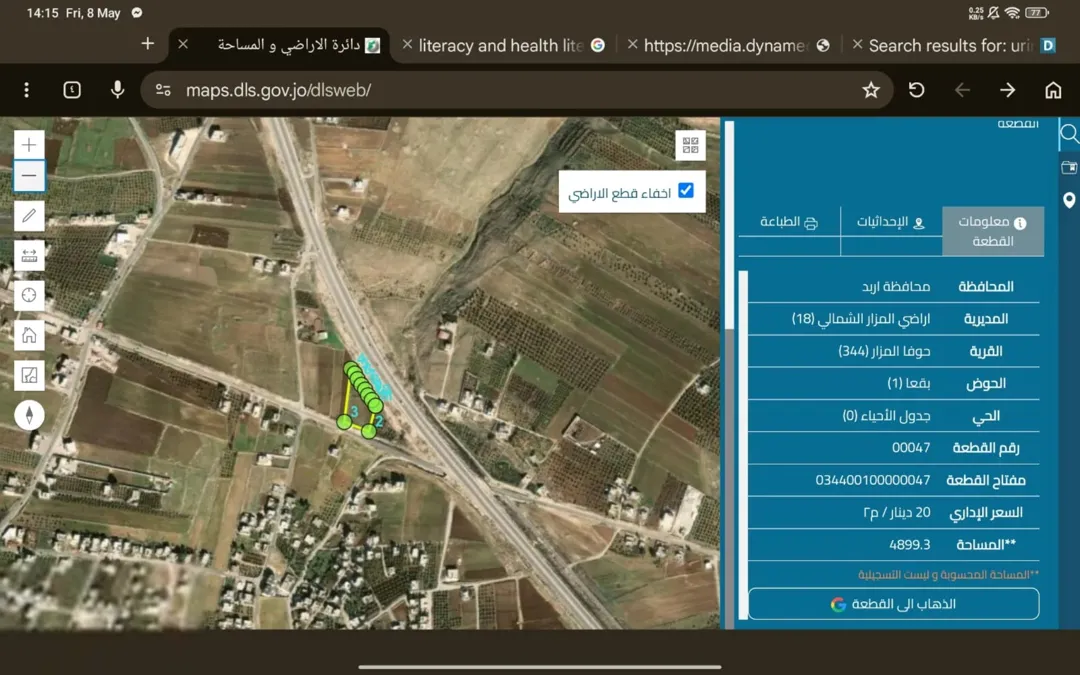Return map to home extent
Screen dimensions: 1080x675
pyautogui.click(x=29, y=335)
